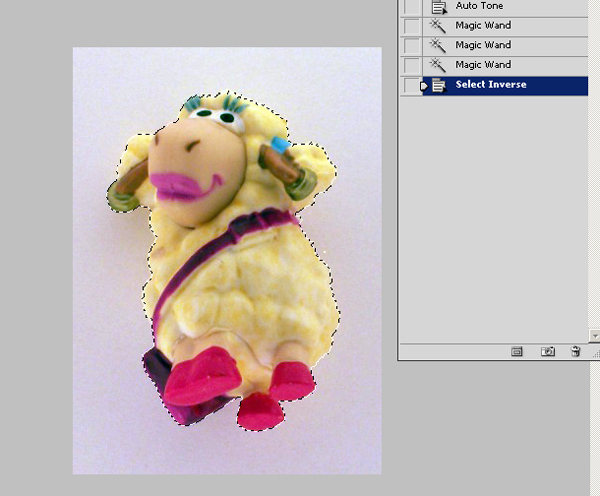Select the Auto Tone history state
This screenshot has width=600, height=496.
pyautogui.click(x=505, y=7)
